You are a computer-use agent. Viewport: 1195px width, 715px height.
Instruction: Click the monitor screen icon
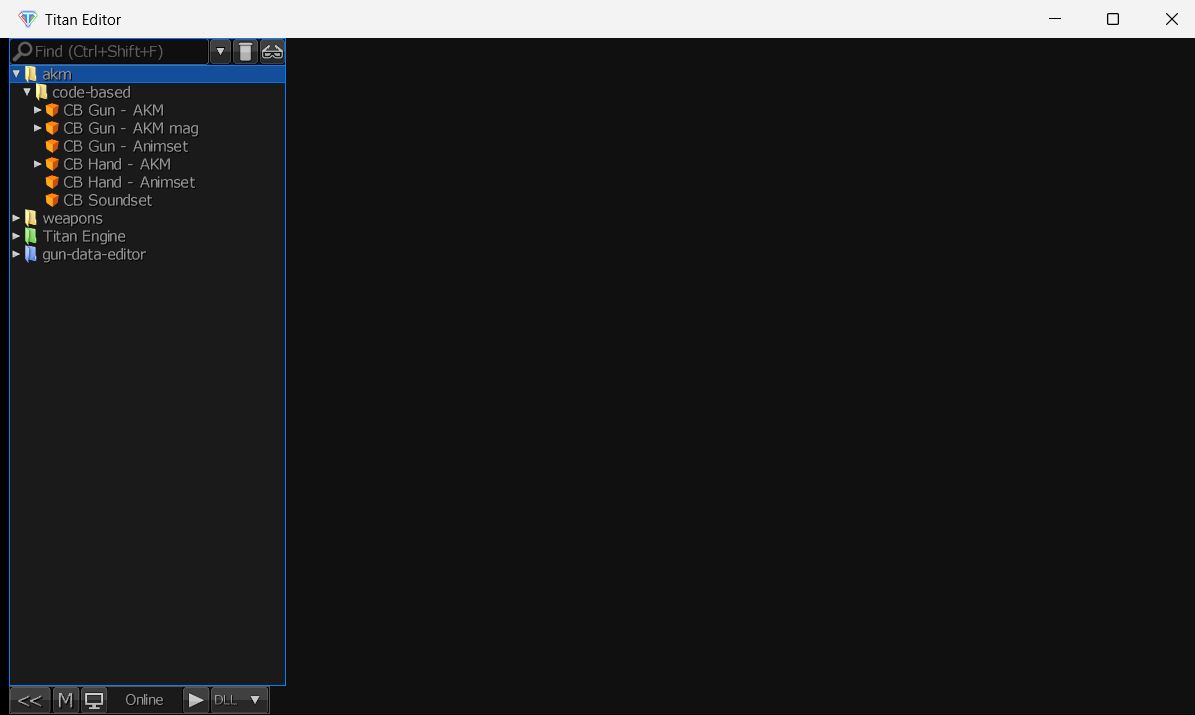point(94,700)
